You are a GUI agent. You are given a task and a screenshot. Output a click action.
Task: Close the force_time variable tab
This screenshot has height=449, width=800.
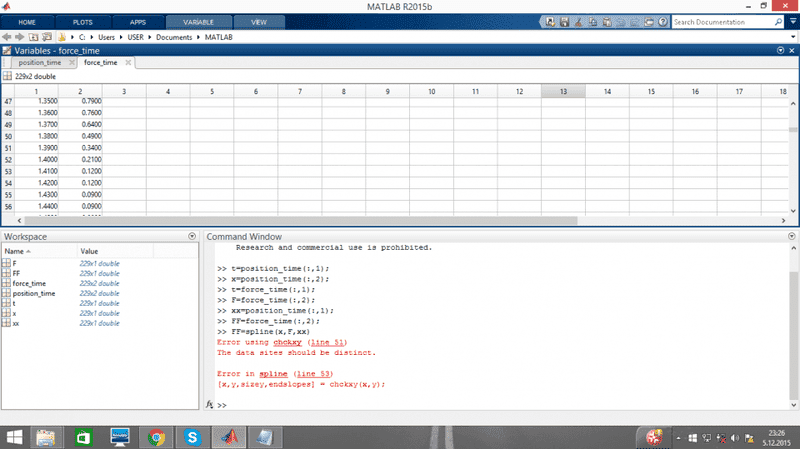(128, 62)
